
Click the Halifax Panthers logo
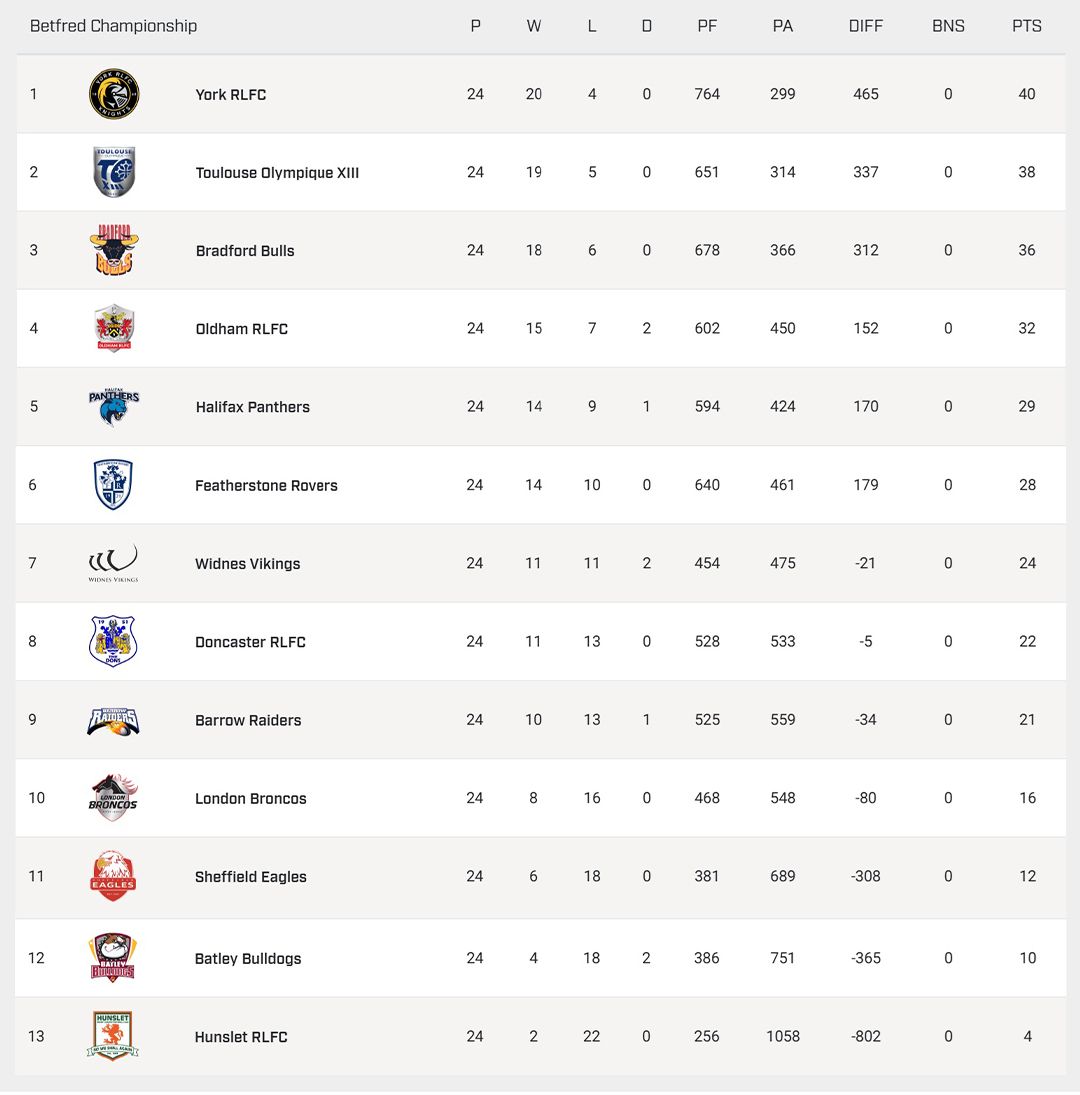[114, 406]
